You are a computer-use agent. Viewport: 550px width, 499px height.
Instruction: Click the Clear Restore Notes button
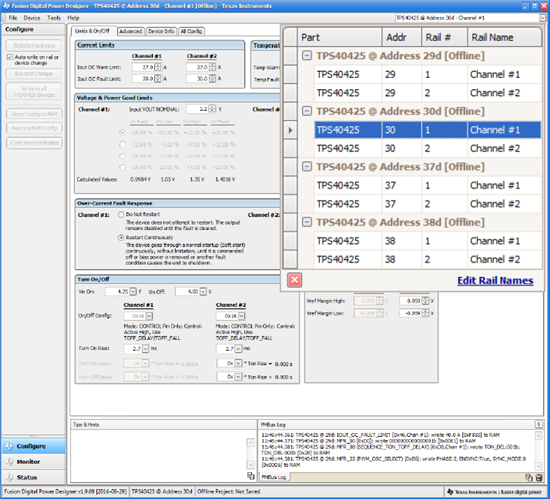[34, 143]
